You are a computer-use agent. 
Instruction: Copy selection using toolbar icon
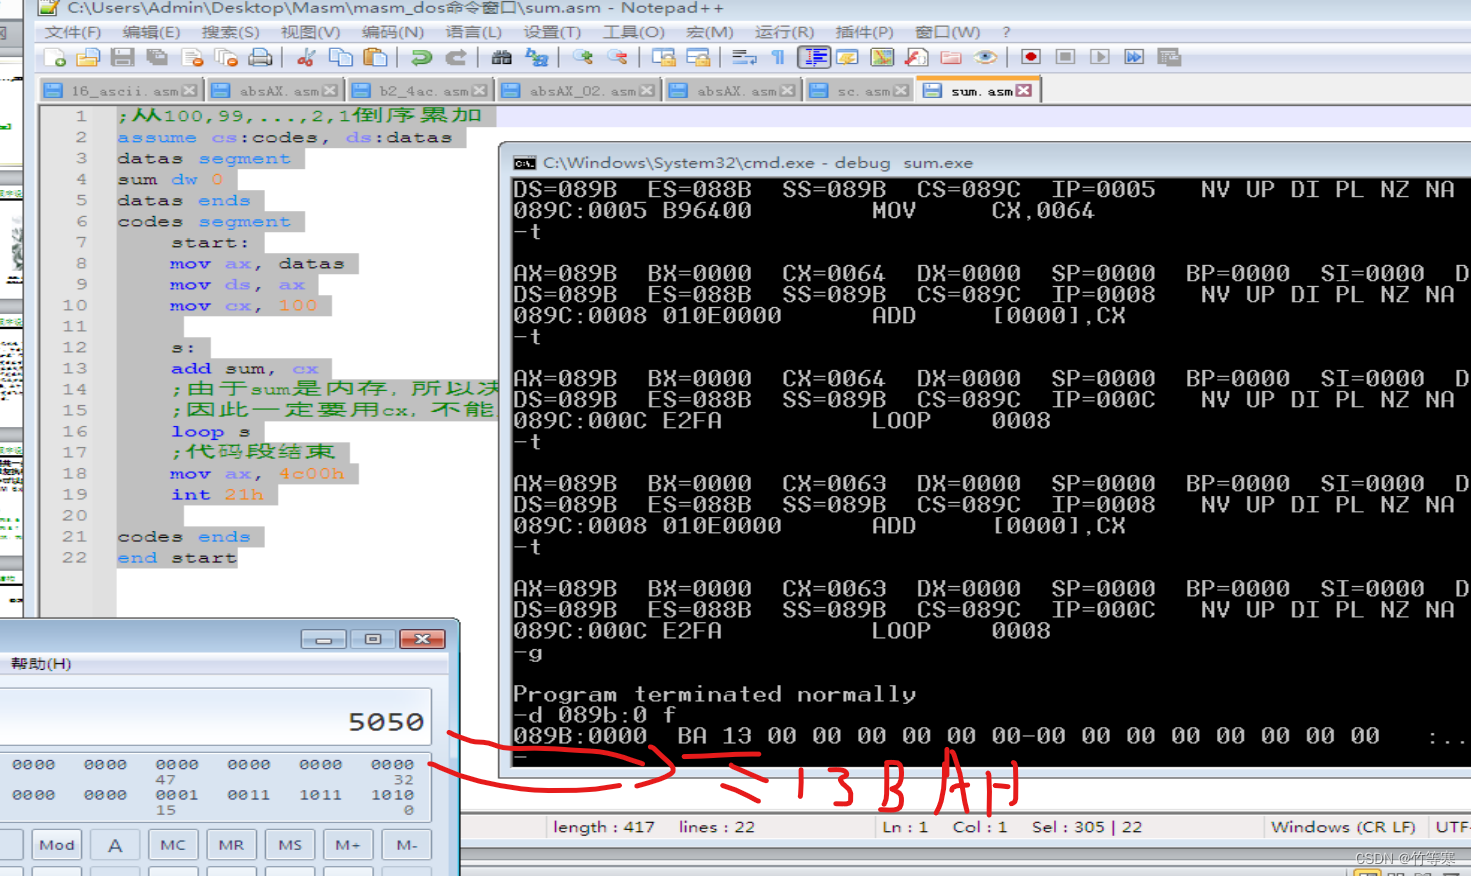pyautogui.click(x=341, y=57)
